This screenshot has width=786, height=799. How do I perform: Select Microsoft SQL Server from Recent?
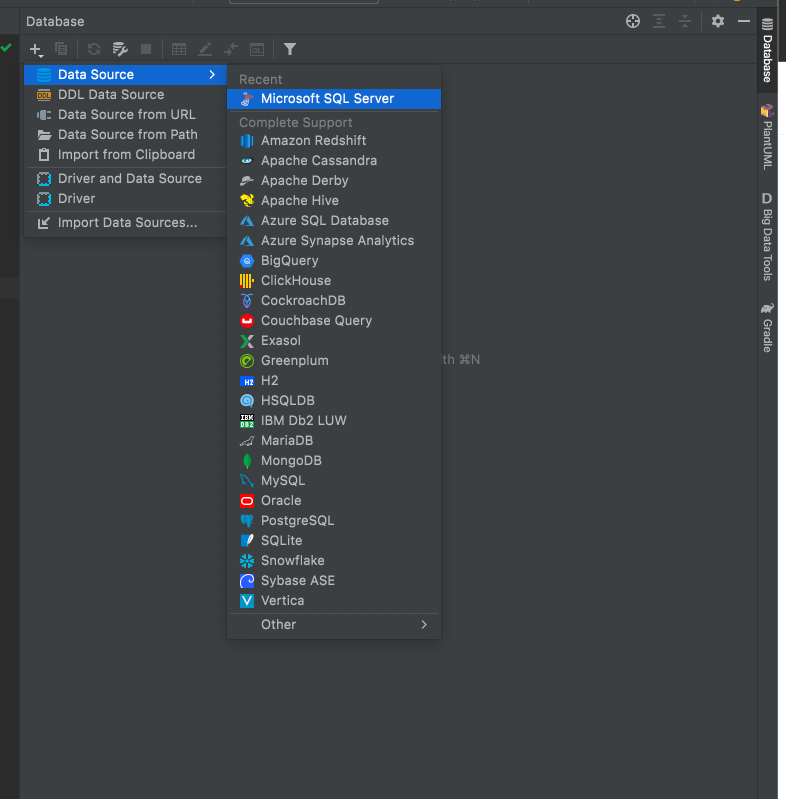tap(334, 99)
